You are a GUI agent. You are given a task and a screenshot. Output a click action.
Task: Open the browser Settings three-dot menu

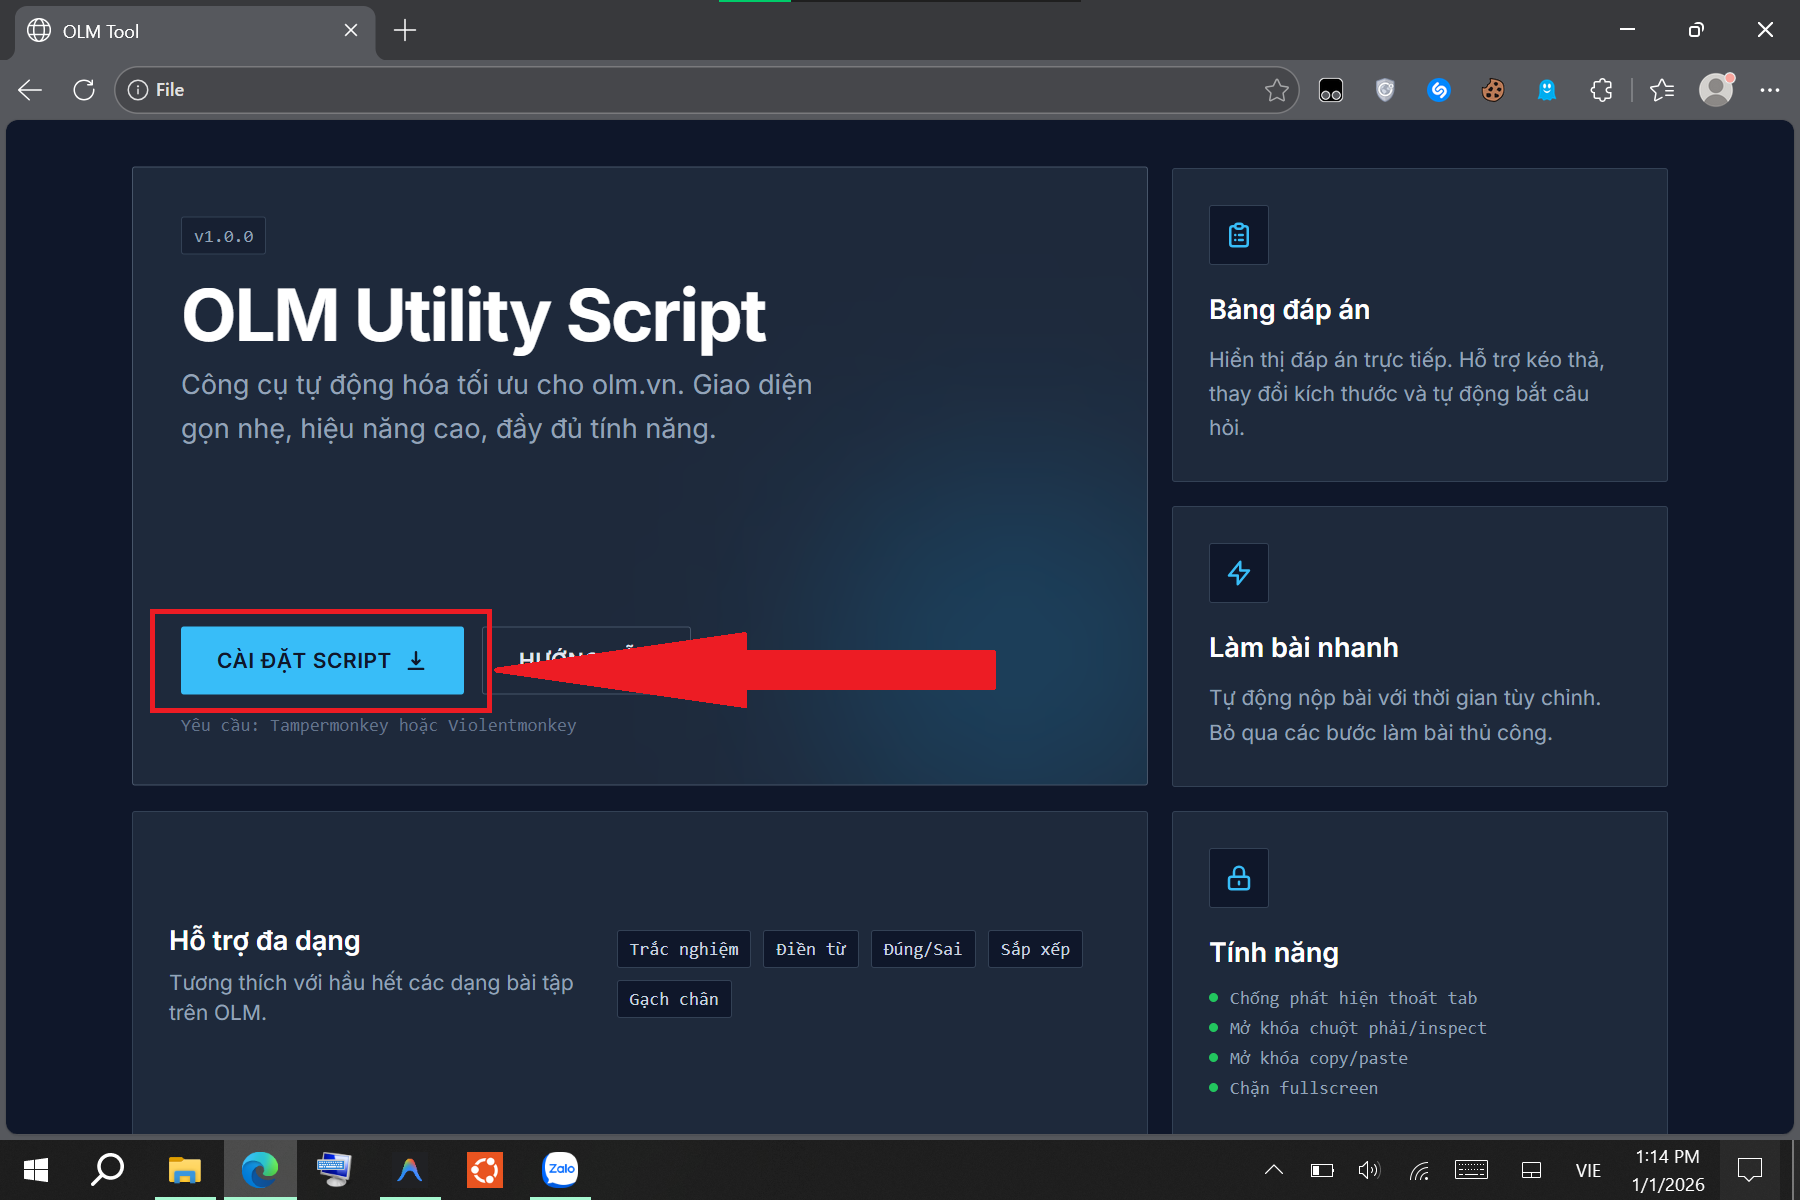coord(1770,89)
